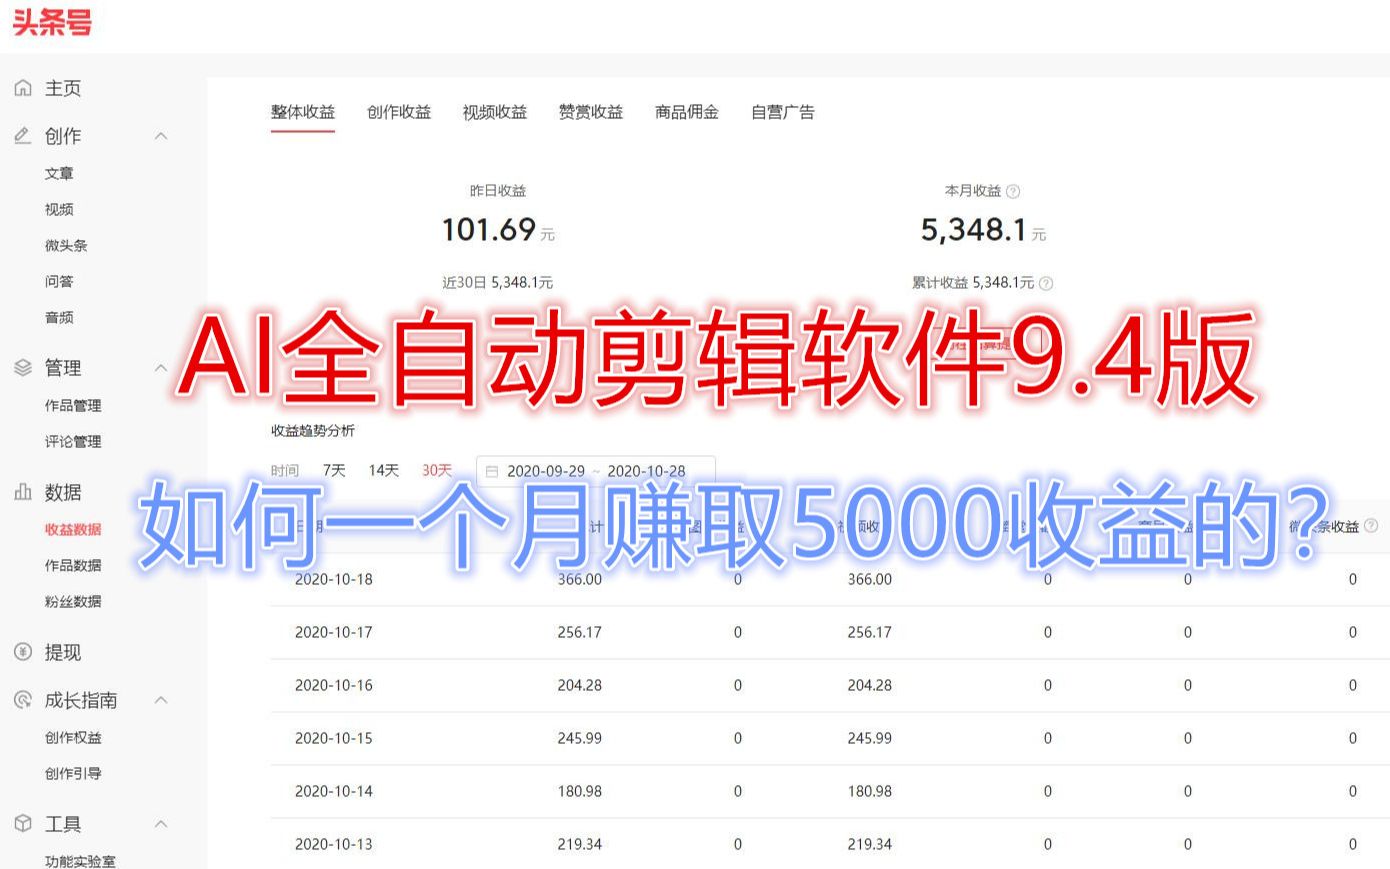The width and height of the screenshot is (1390, 869).
Task: Collapse the 工具 section chevron
Action: click(x=161, y=824)
